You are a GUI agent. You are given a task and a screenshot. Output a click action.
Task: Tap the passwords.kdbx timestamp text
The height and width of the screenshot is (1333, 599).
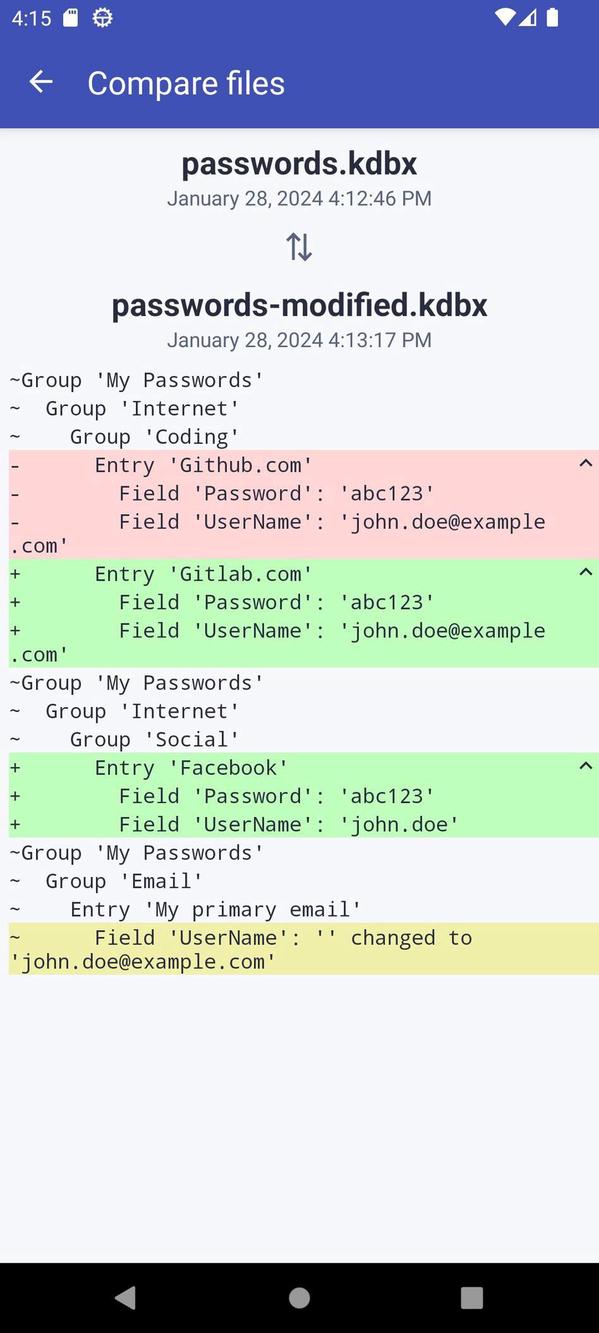pyautogui.click(x=298, y=198)
